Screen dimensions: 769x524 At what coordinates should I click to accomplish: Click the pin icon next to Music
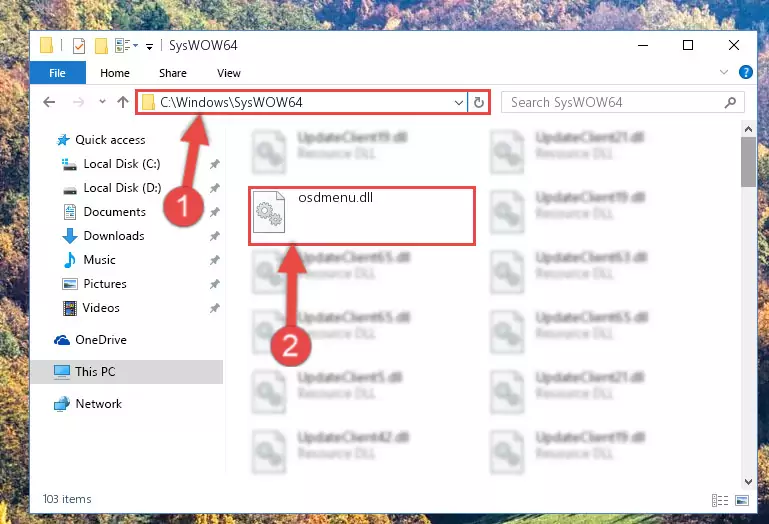pyautogui.click(x=214, y=260)
